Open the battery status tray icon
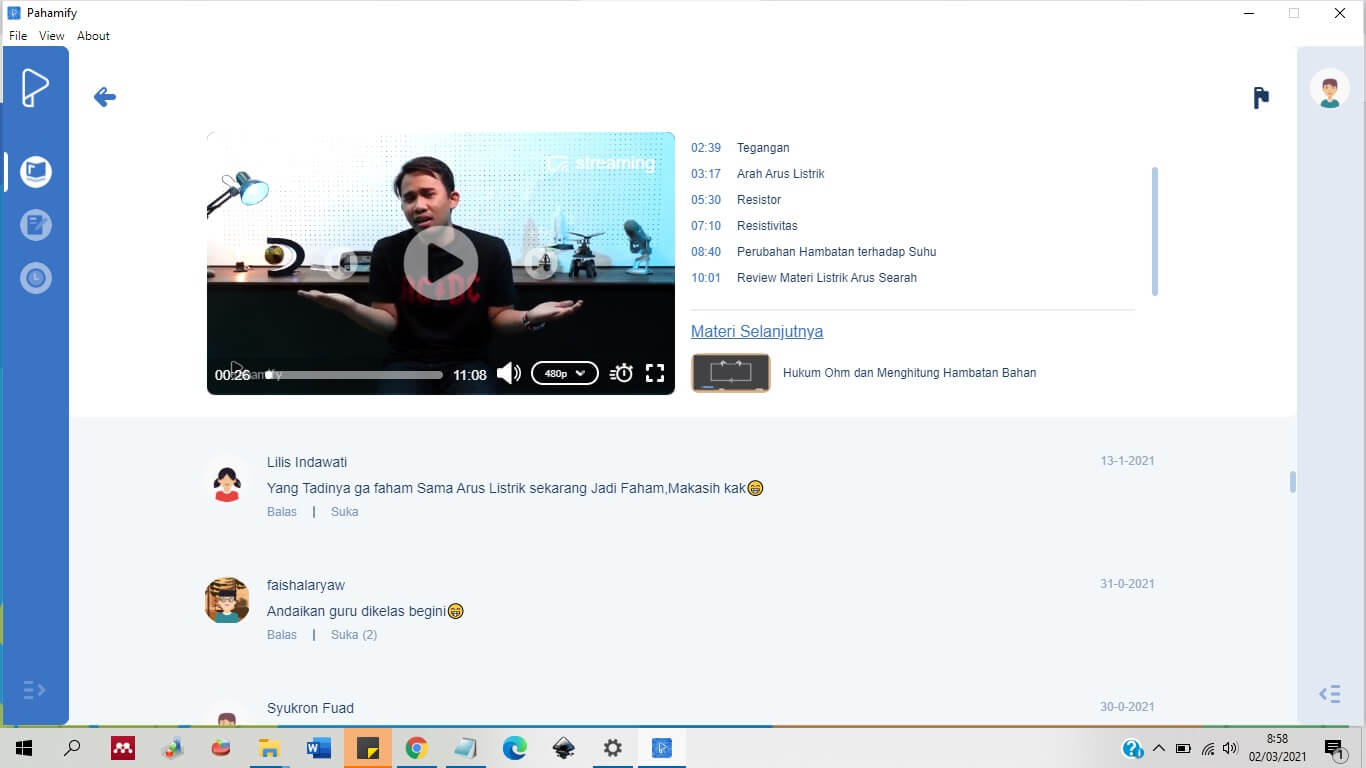This screenshot has width=1366, height=768. click(1184, 748)
